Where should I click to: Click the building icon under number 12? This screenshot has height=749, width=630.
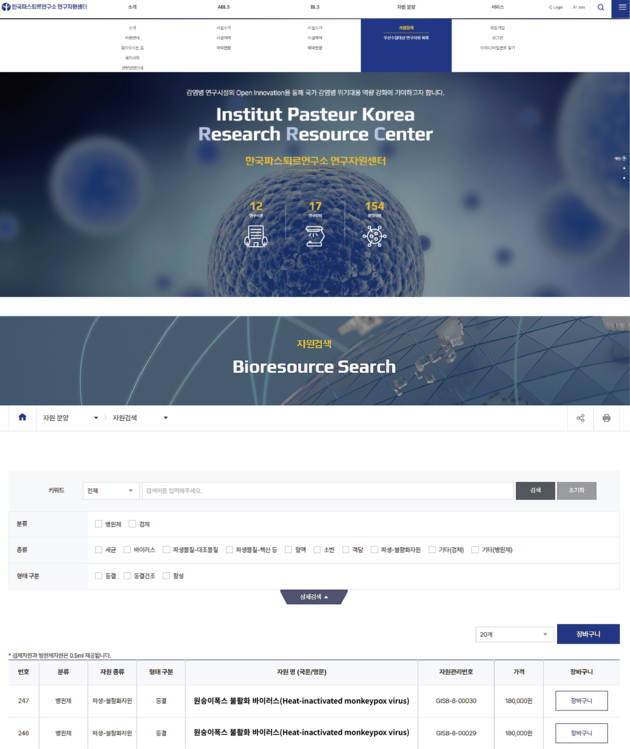[256, 236]
